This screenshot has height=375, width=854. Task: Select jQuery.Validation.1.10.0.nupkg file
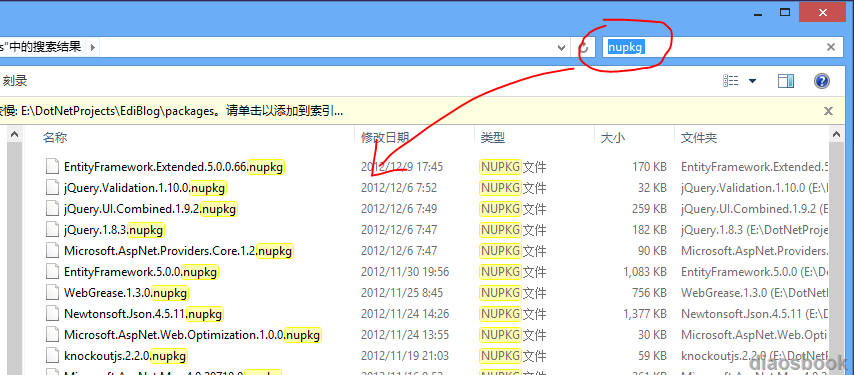(145, 188)
